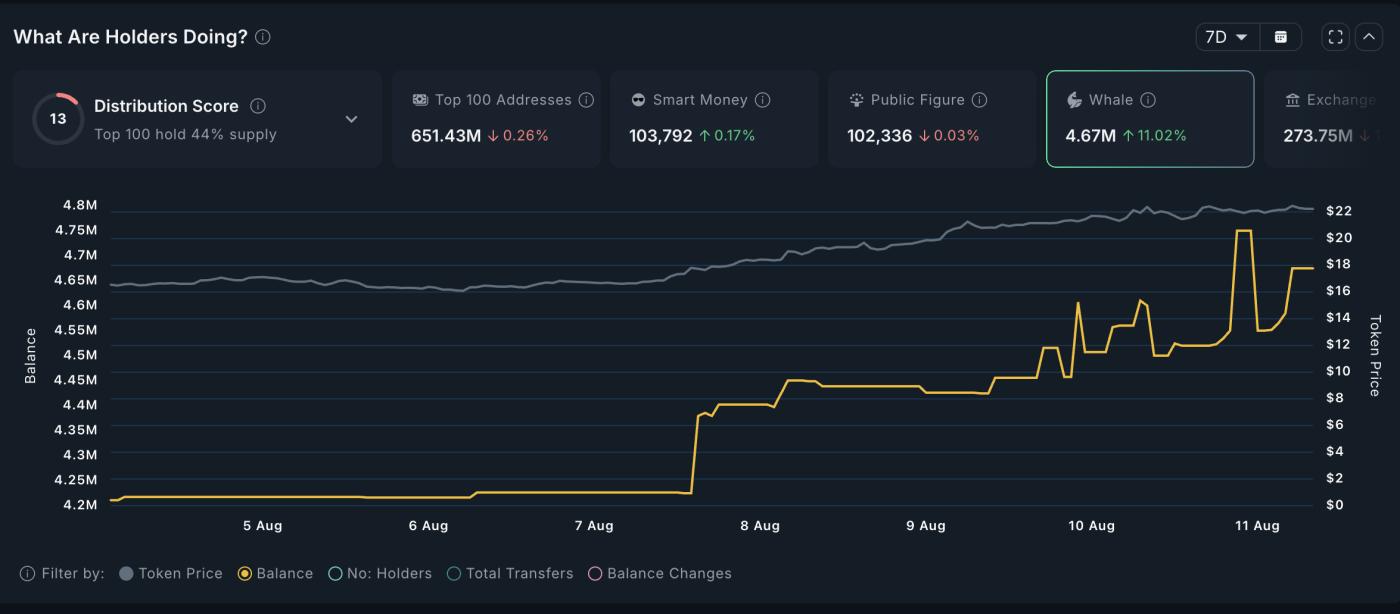Collapse the chart panel with the up chevron
The image size is (1400, 614).
[x=1369, y=36]
